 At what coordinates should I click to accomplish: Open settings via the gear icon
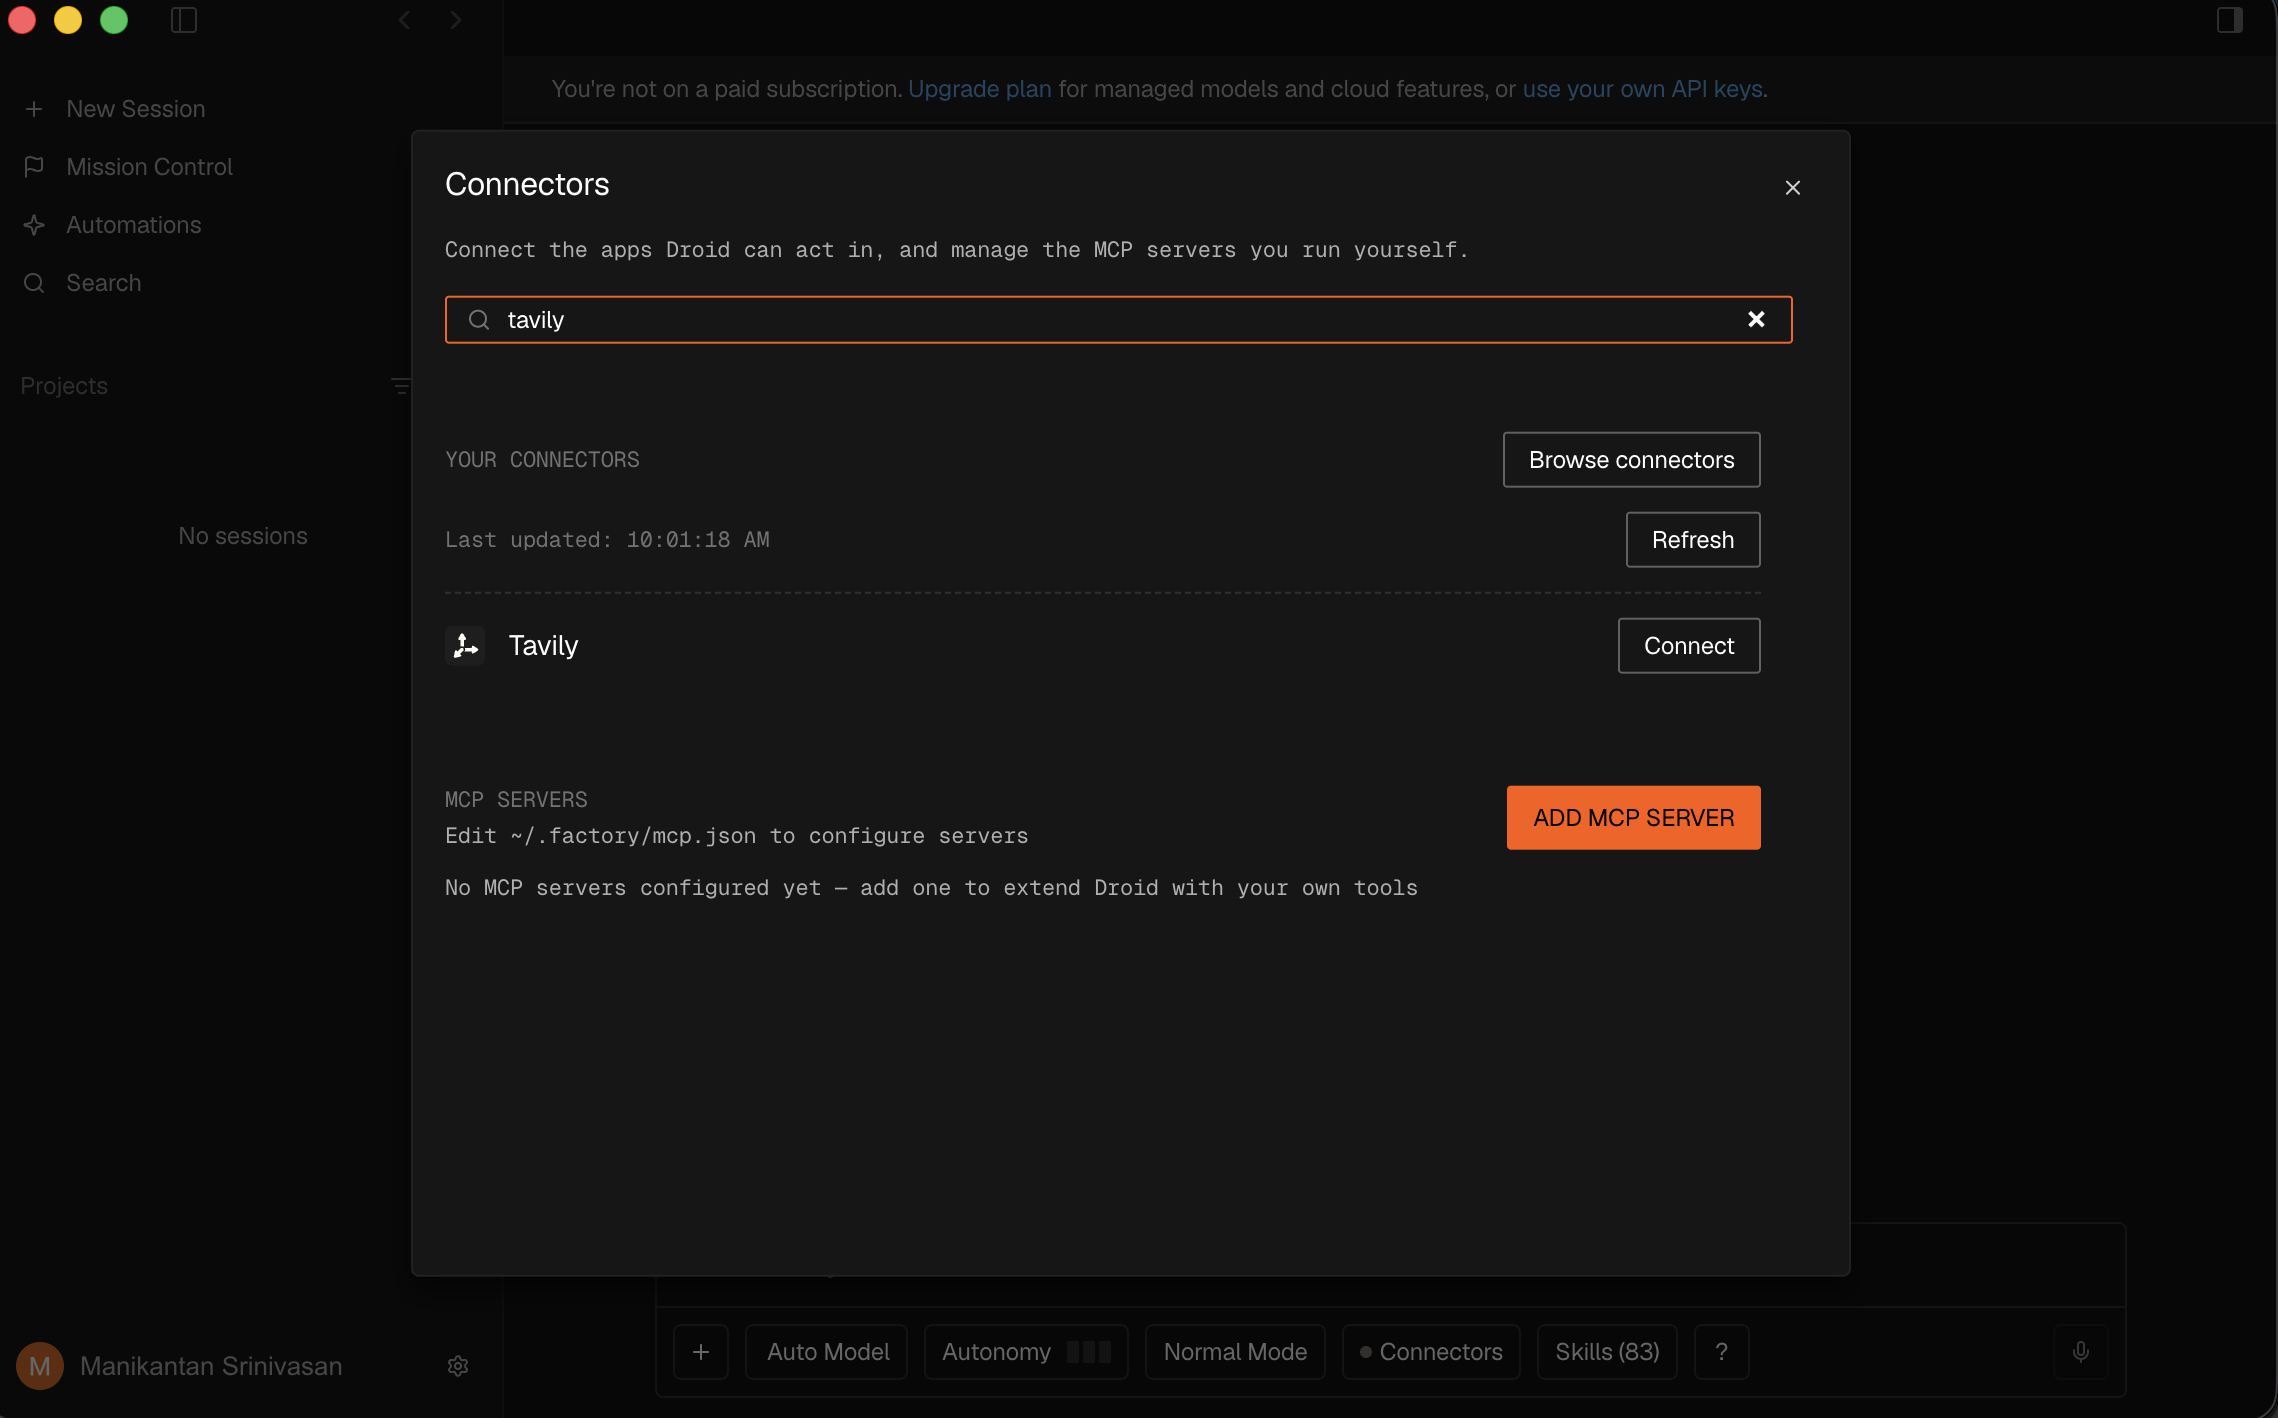click(458, 1366)
